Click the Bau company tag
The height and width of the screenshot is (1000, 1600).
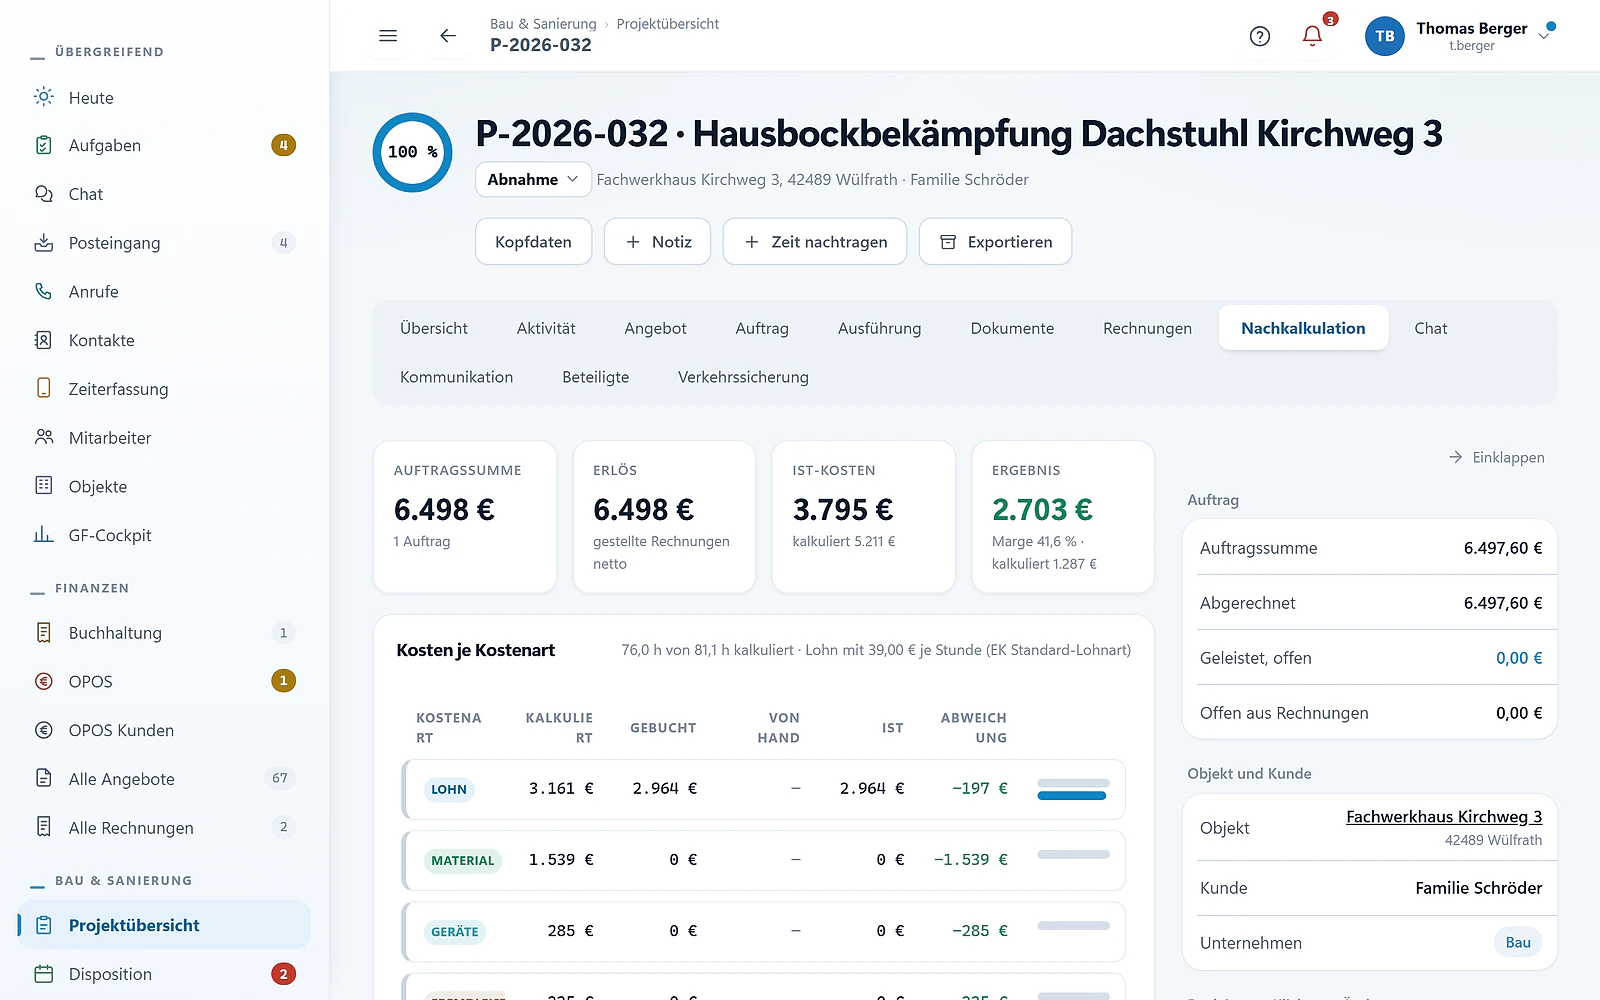click(1518, 943)
